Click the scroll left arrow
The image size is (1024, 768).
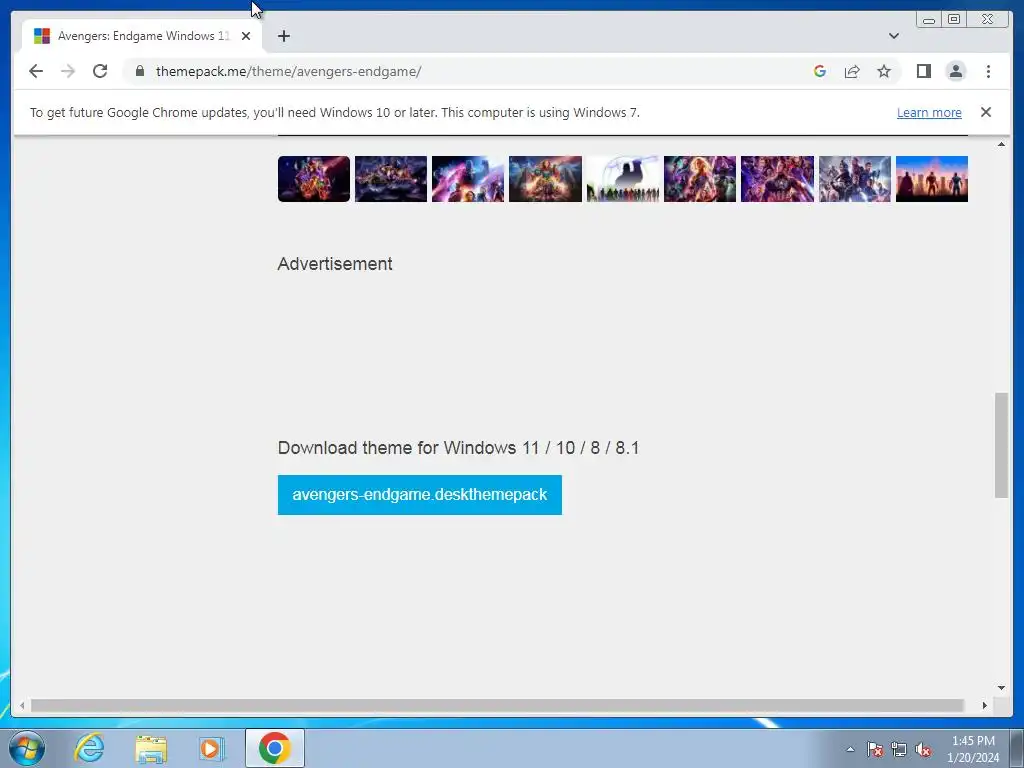[x=22, y=705]
